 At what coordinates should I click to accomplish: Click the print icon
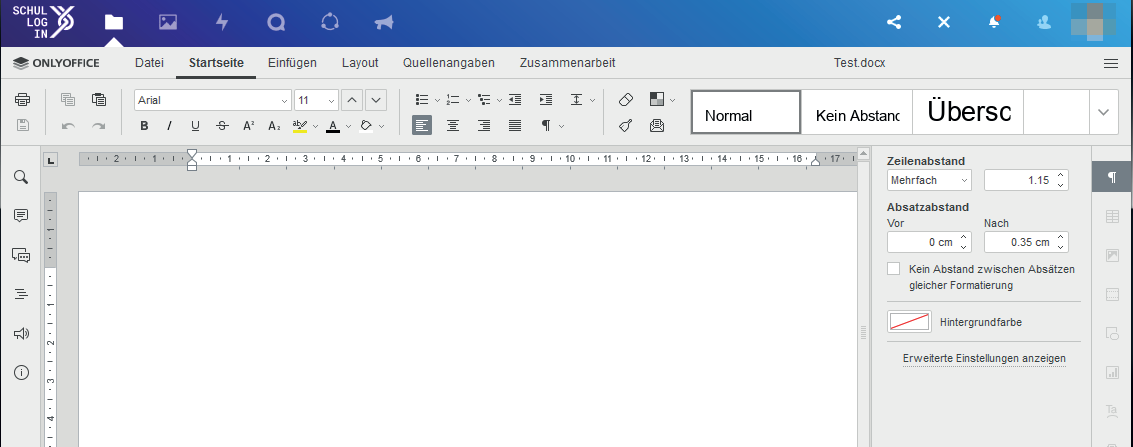[x=22, y=100]
